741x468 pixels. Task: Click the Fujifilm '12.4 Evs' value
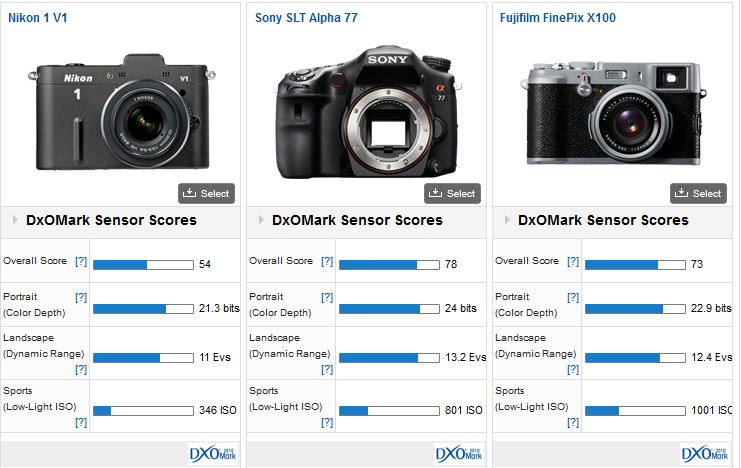(711, 357)
